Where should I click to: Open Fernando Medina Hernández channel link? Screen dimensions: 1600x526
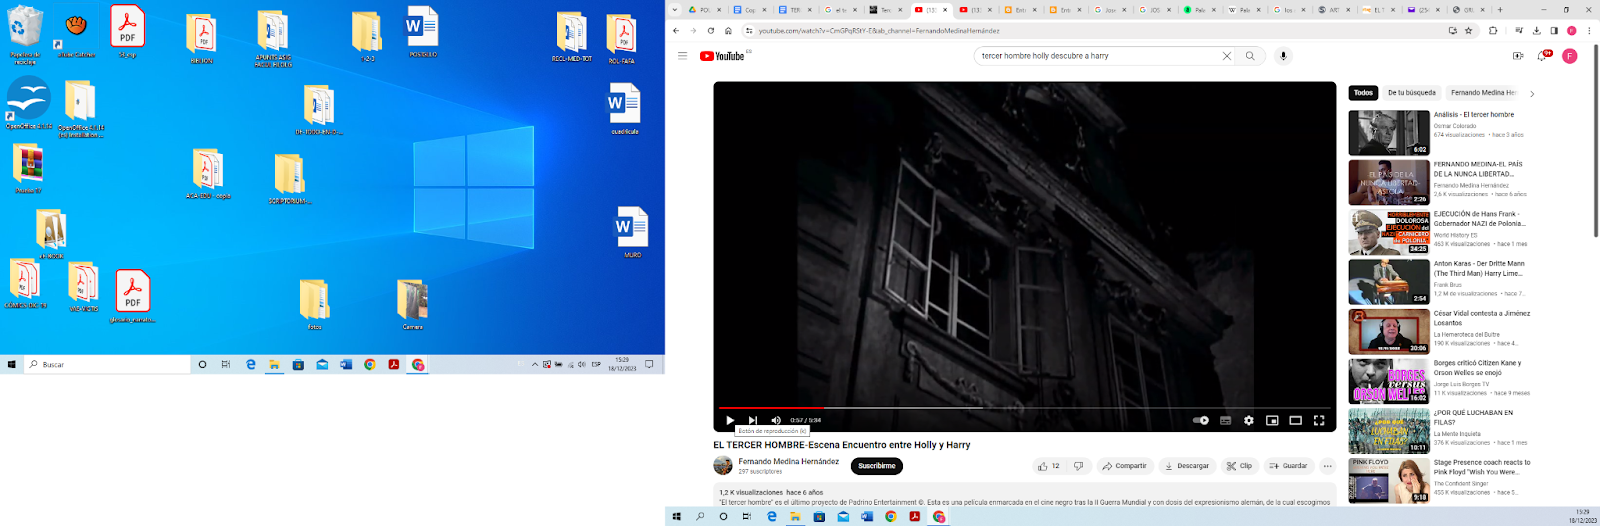789,462
